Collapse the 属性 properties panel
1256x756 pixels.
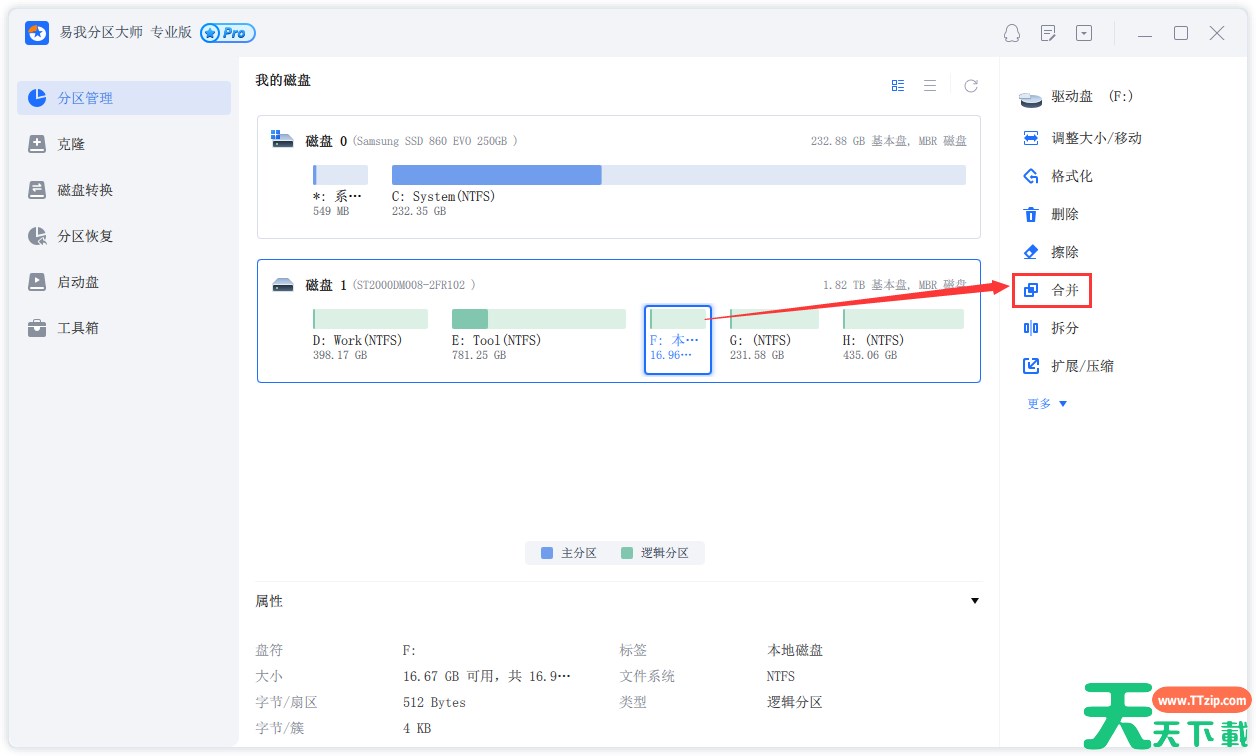[975, 601]
